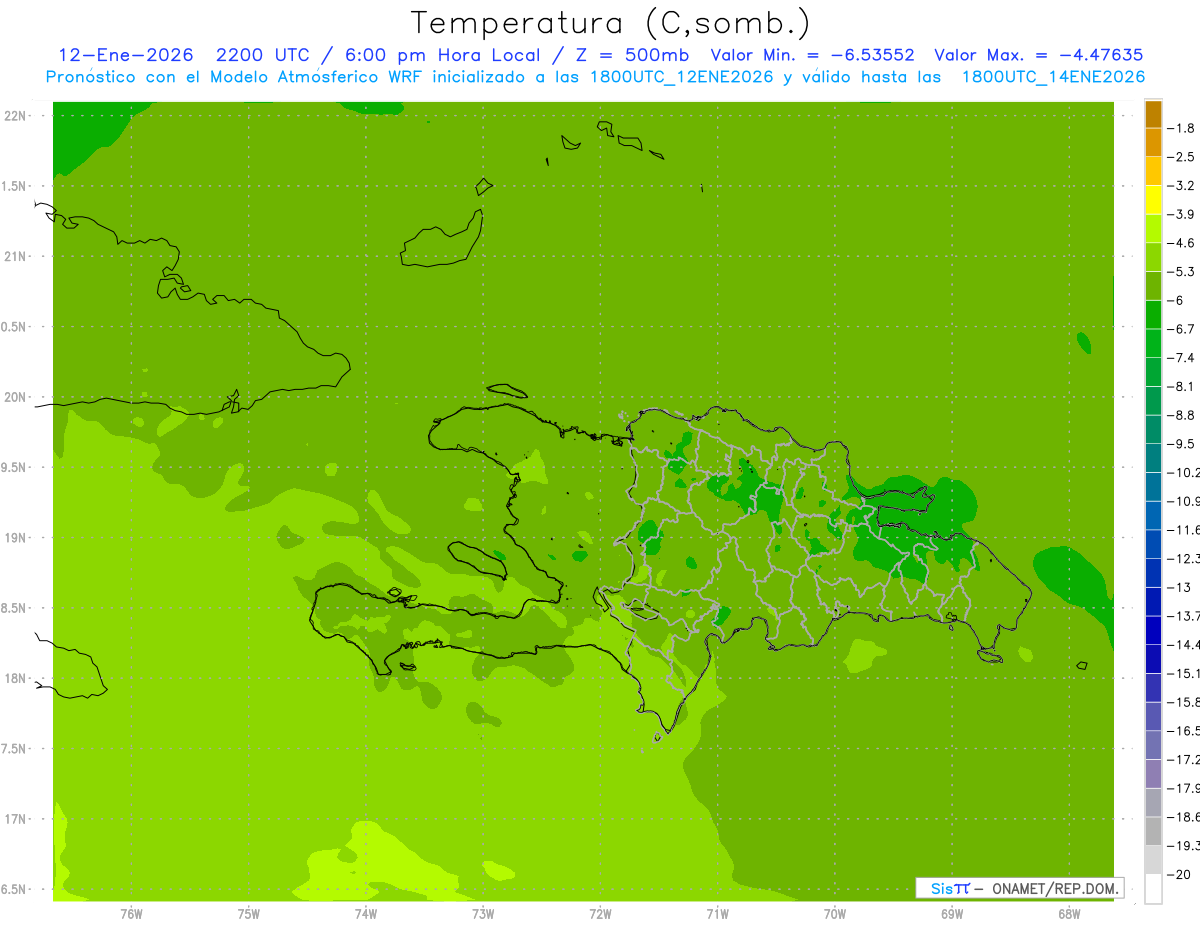Click the time label '2200 UTC'

click(x=262, y=55)
